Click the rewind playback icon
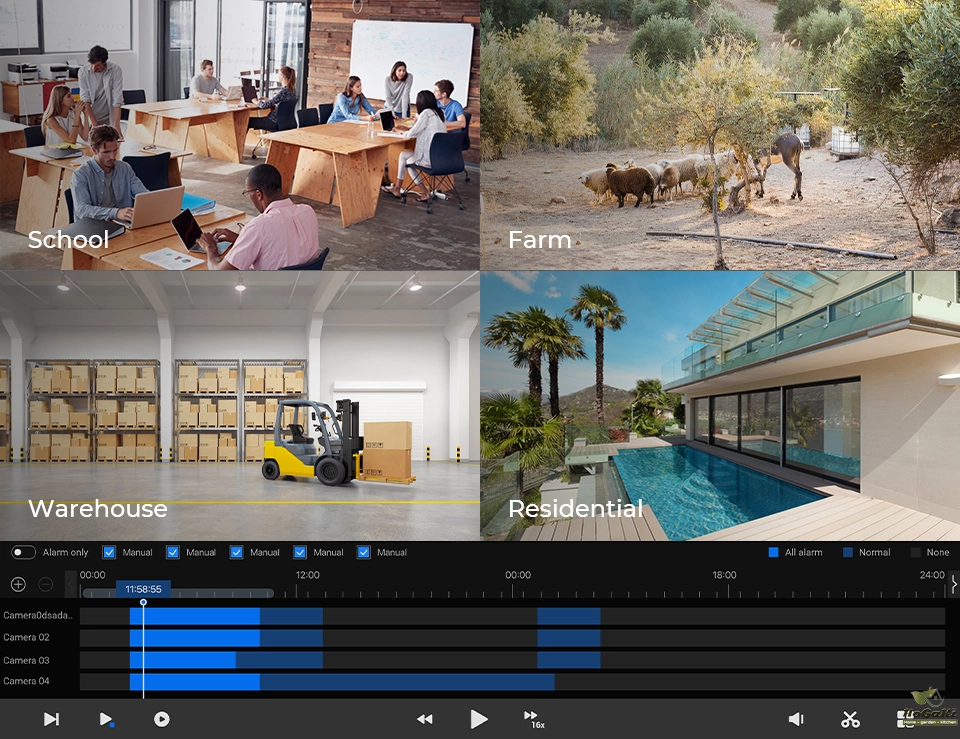 click(425, 719)
